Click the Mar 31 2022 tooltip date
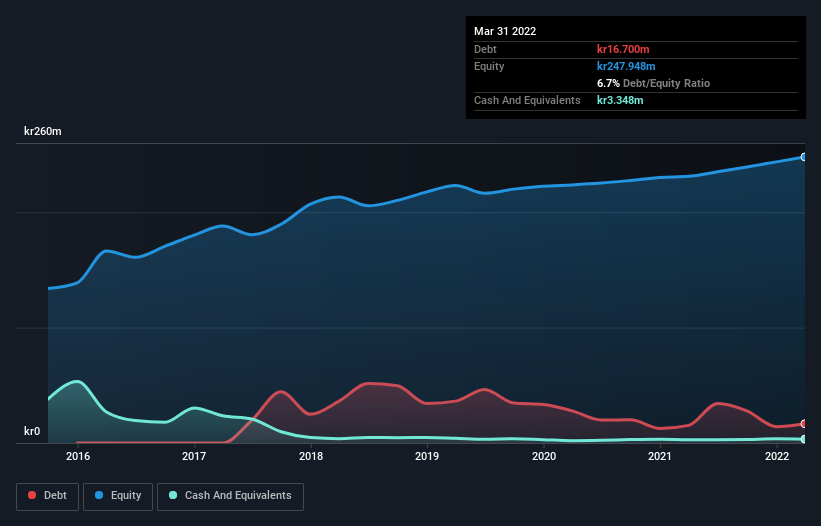The width and height of the screenshot is (821, 526). pos(505,31)
